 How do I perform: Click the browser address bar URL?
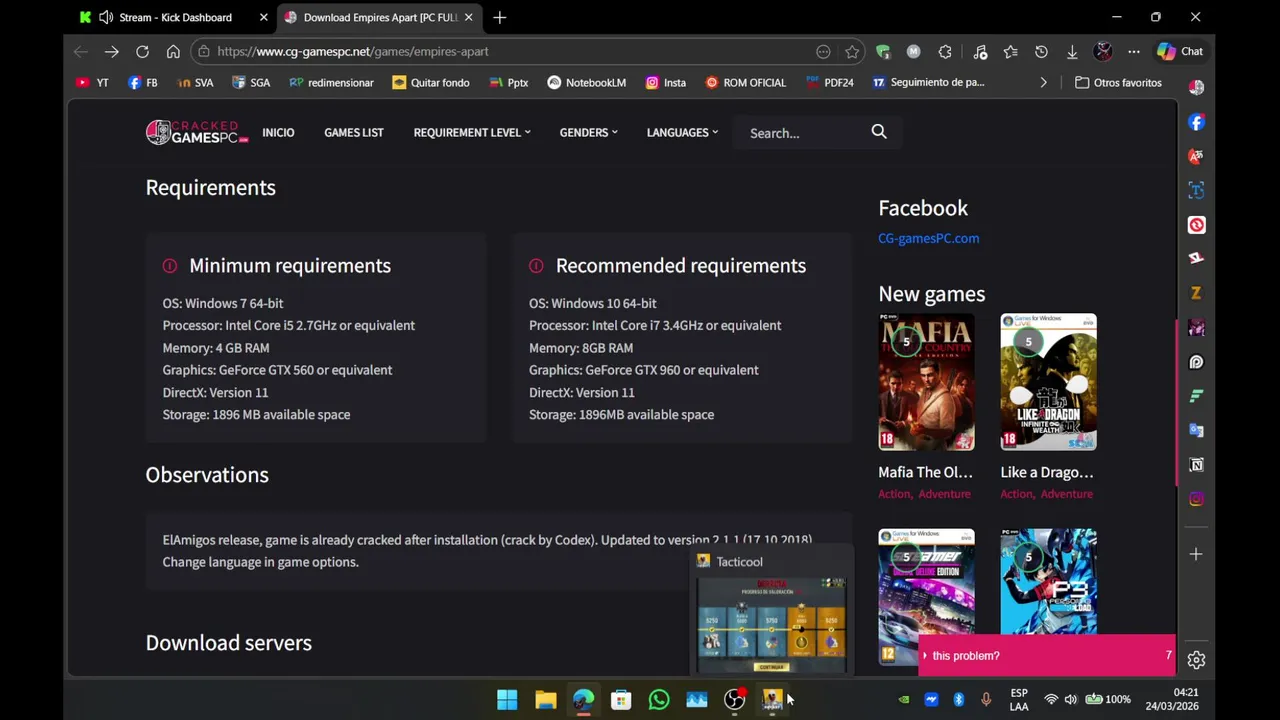tap(352, 51)
